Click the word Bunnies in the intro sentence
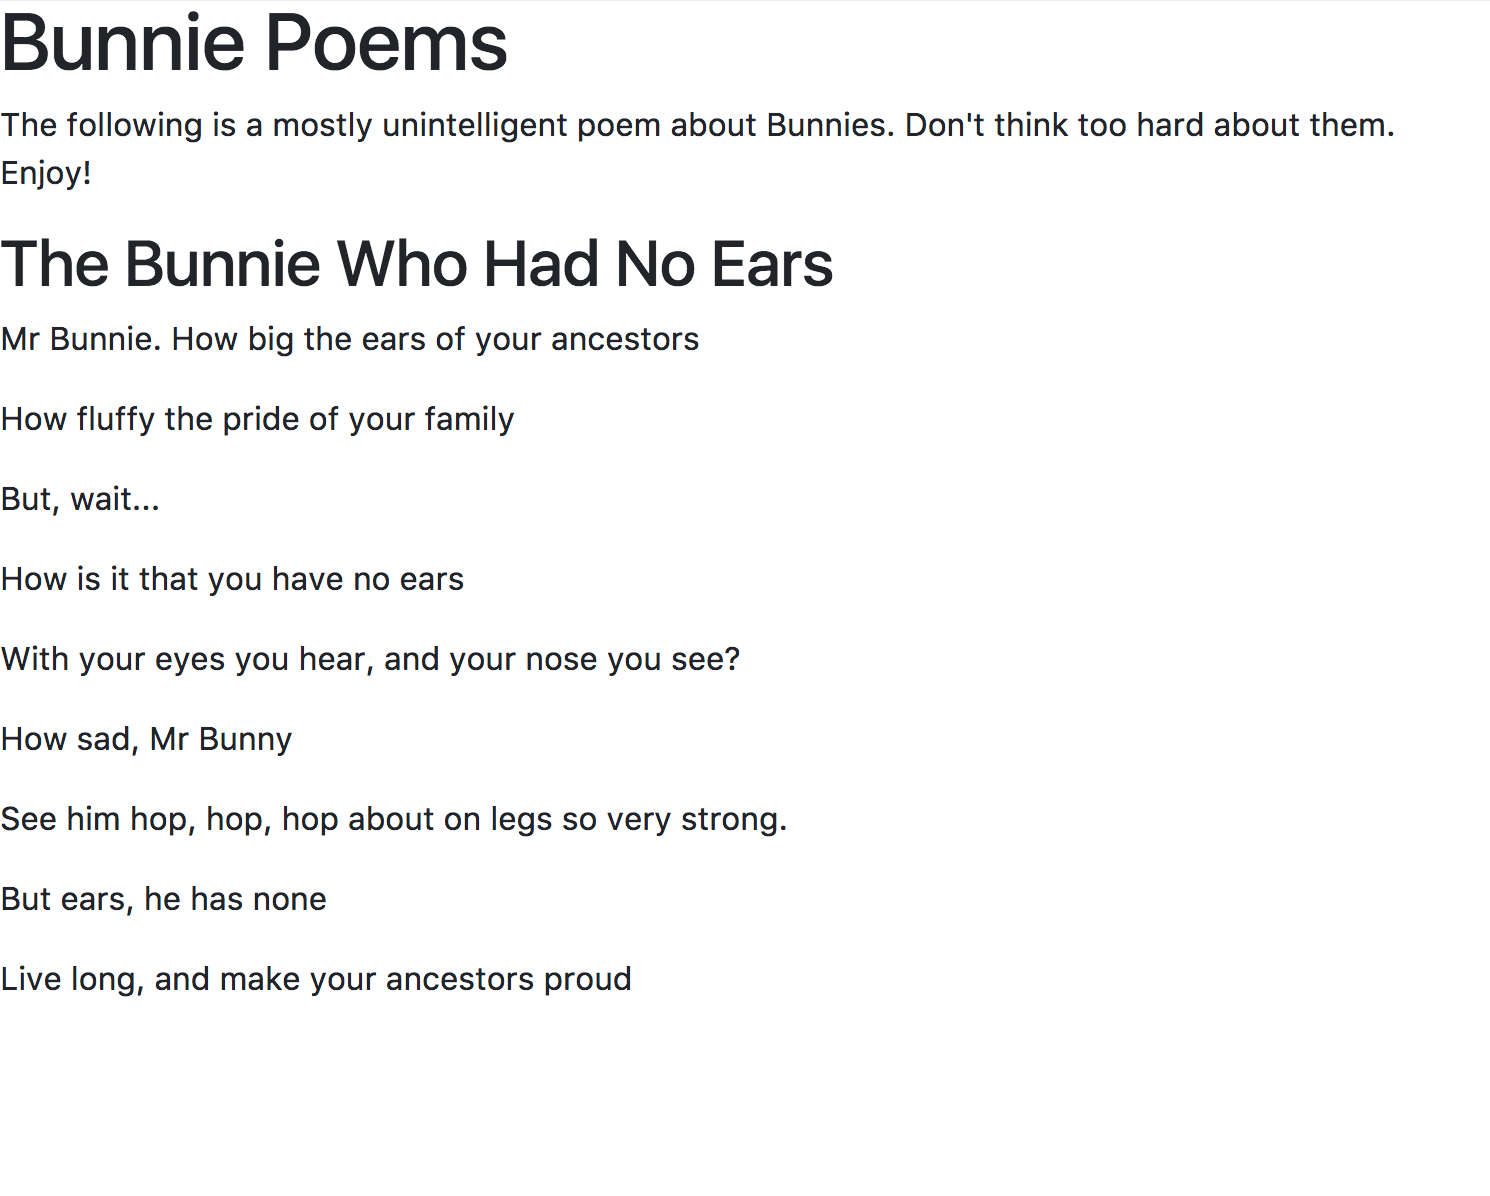Image resolution: width=1490 pixels, height=1196 pixels. (x=830, y=125)
